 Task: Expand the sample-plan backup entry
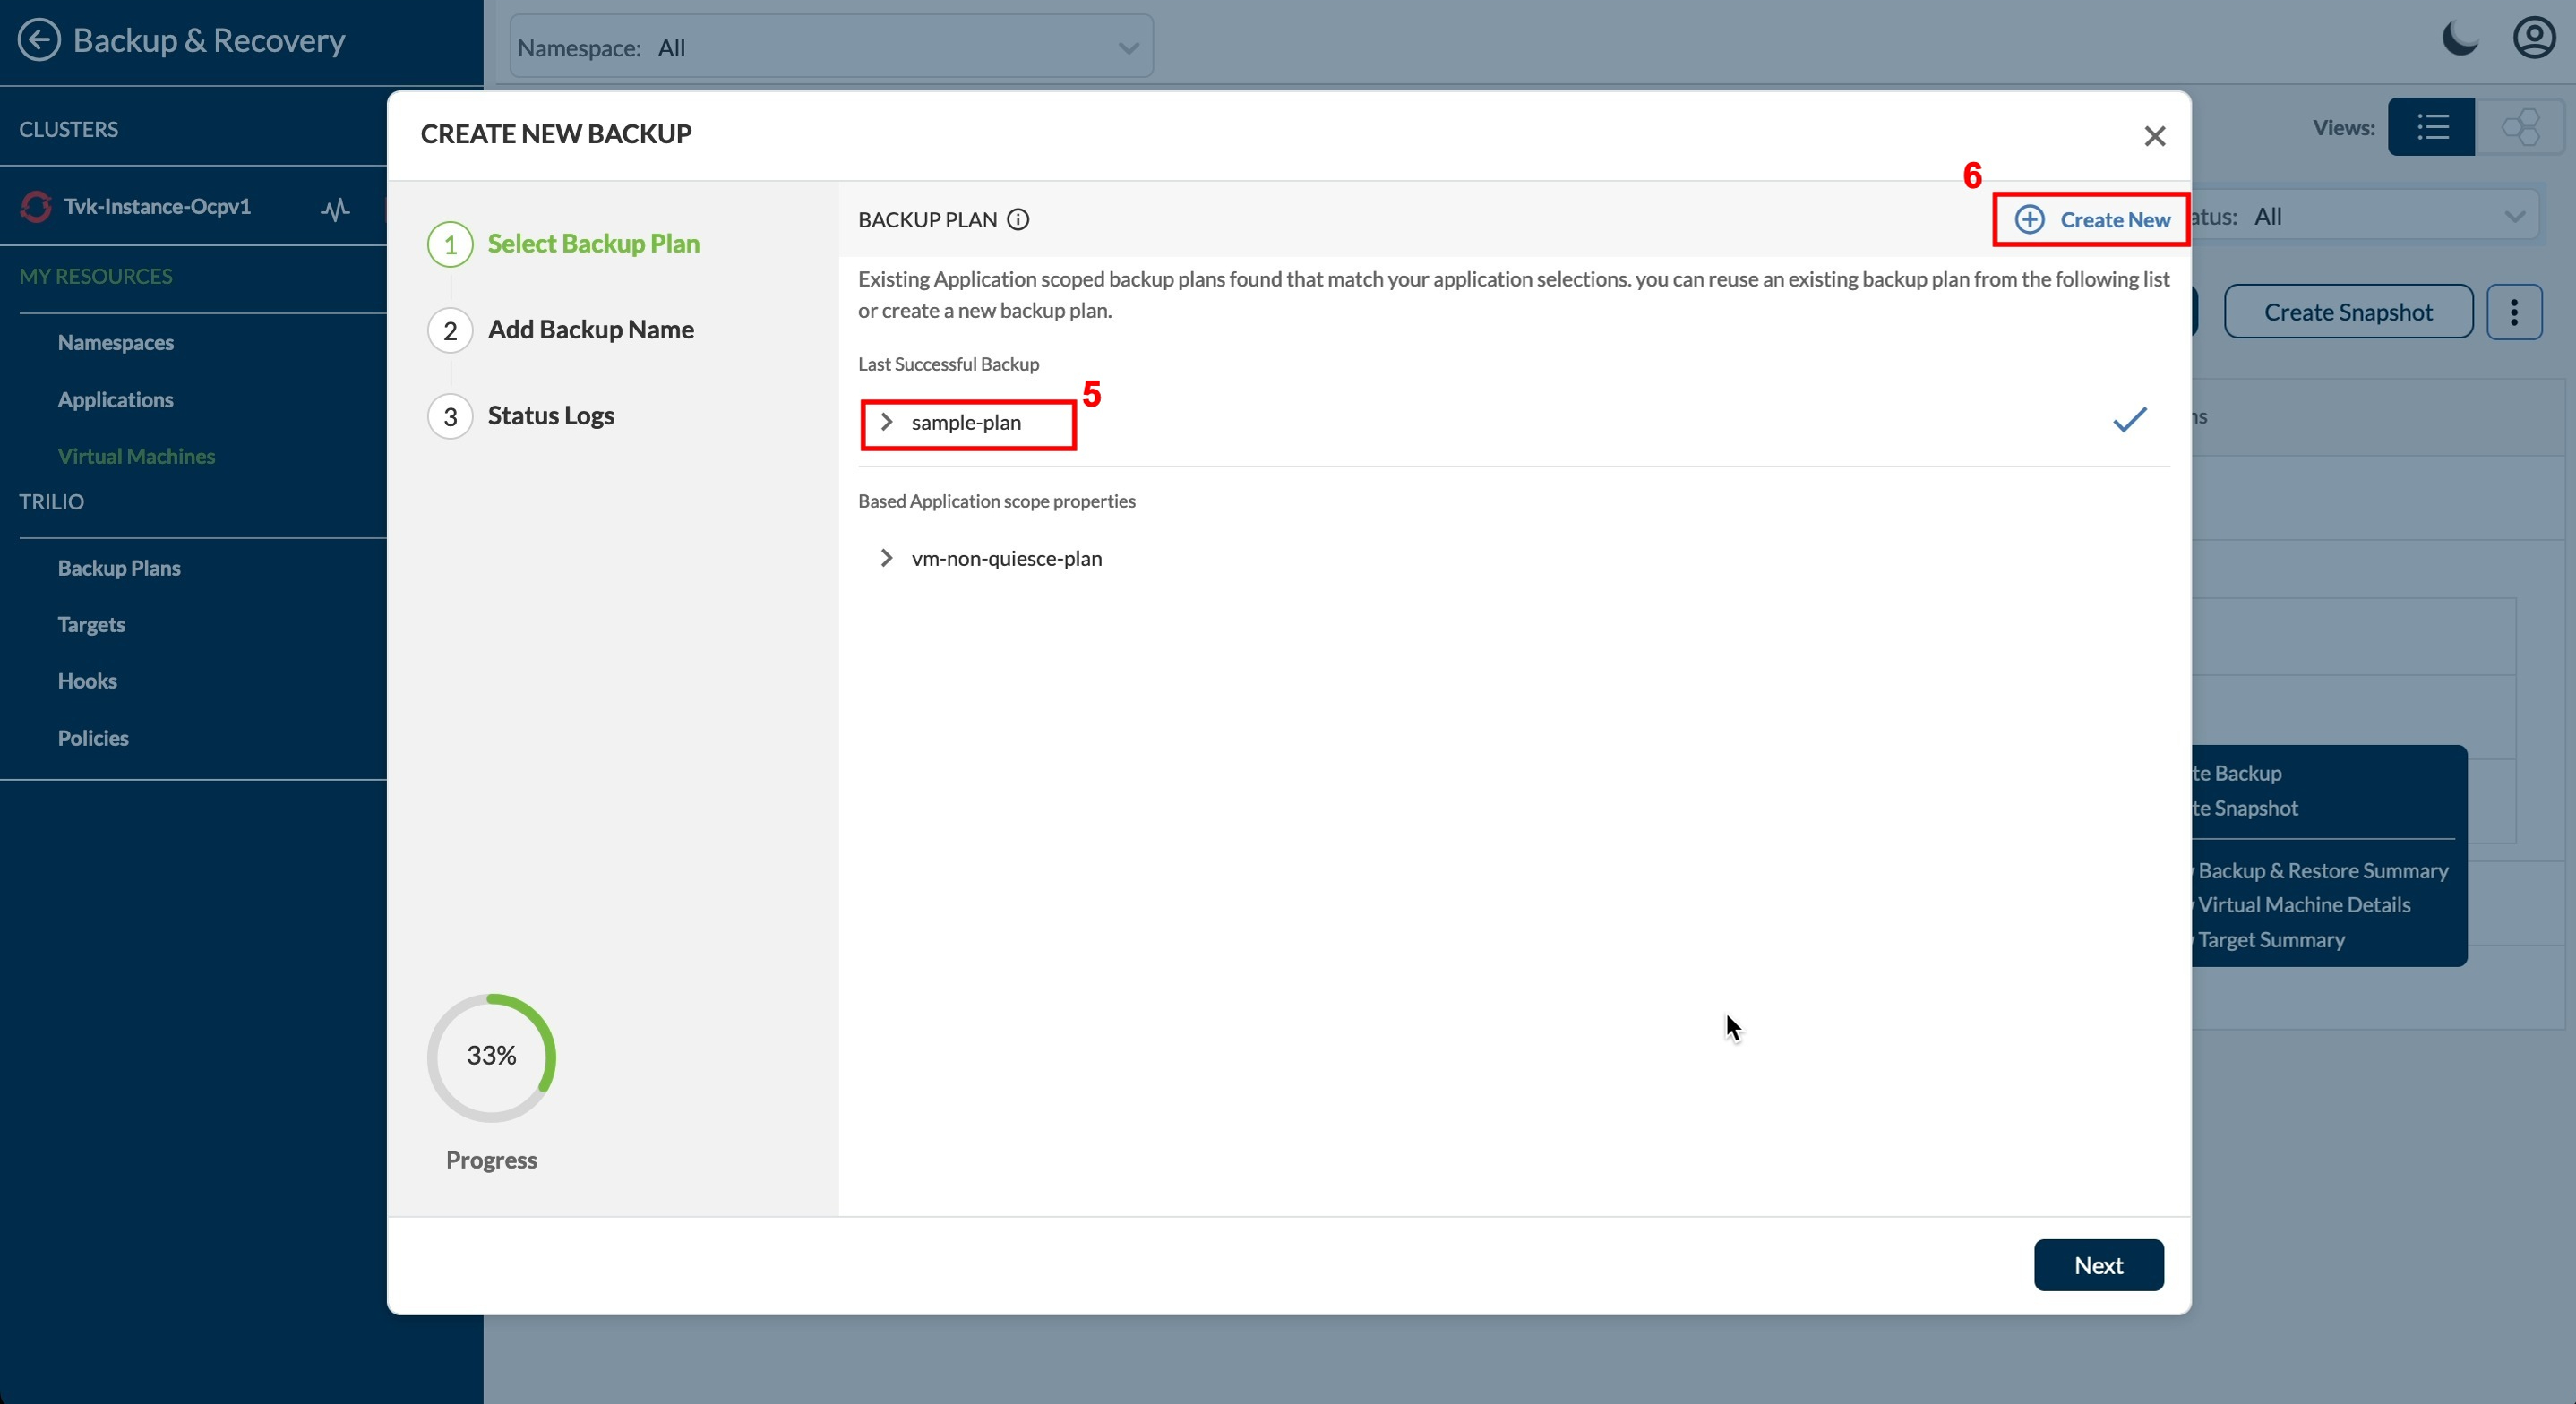click(x=886, y=421)
